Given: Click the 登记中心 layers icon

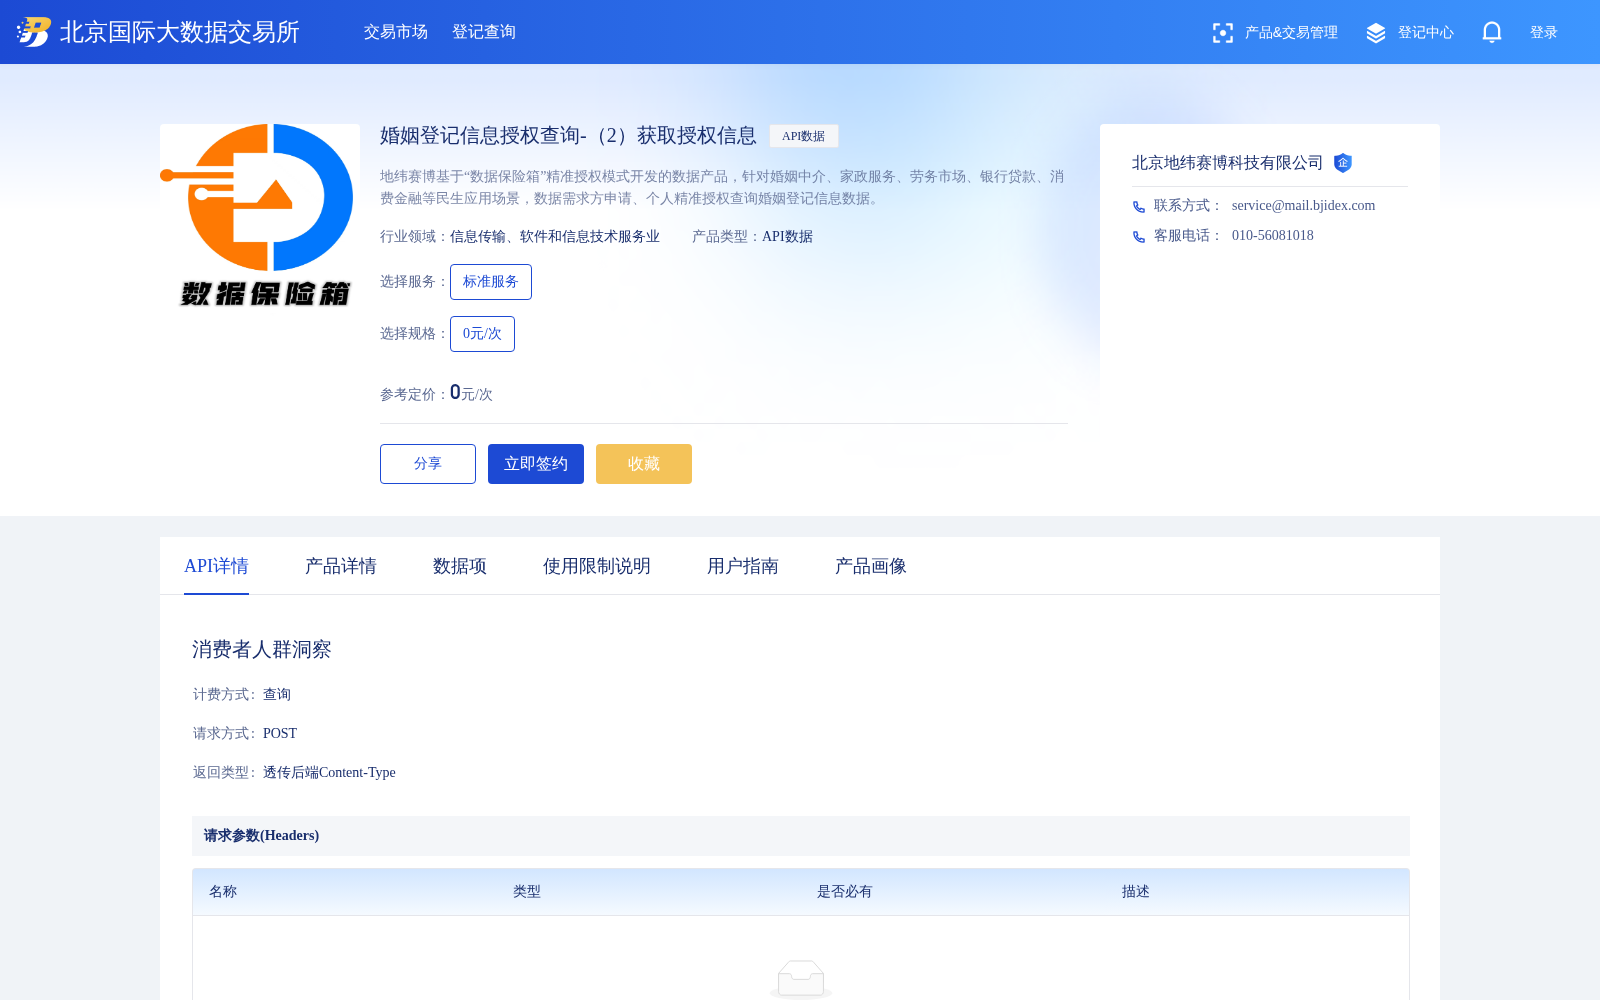Looking at the screenshot, I should 1376,33.
